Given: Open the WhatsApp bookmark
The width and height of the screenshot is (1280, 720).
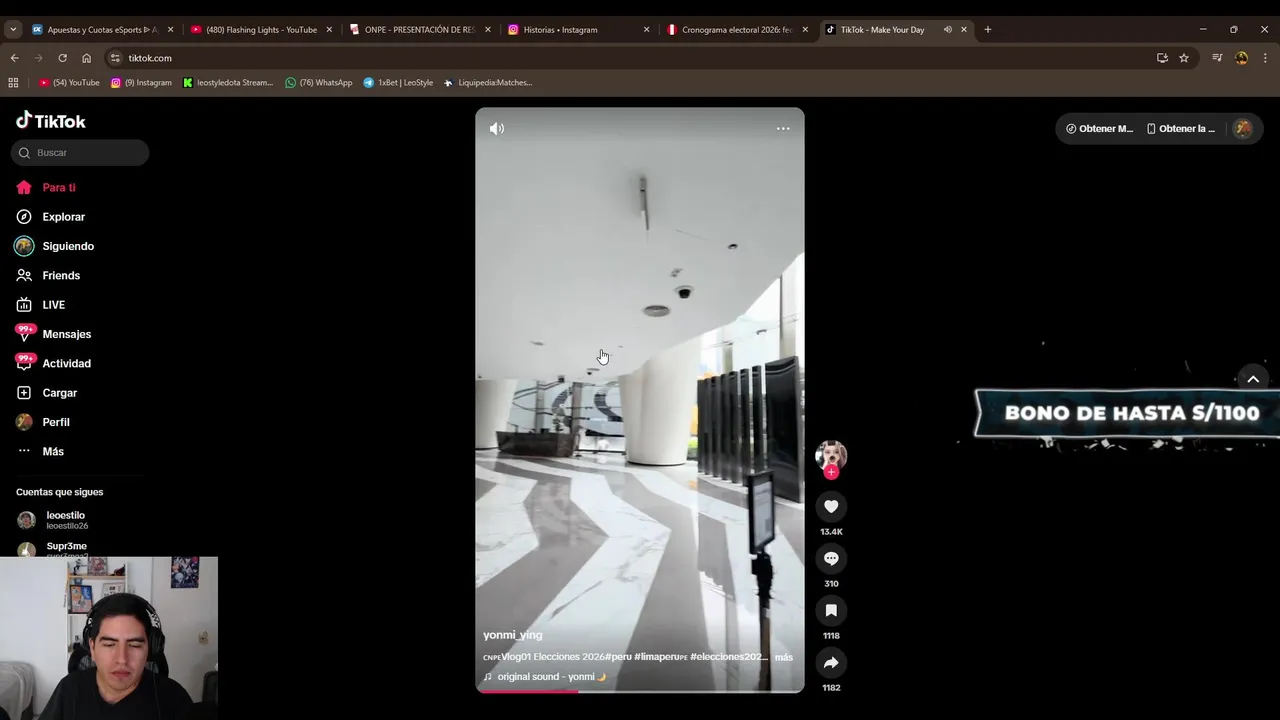Looking at the screenshot, I should (318, 83).
